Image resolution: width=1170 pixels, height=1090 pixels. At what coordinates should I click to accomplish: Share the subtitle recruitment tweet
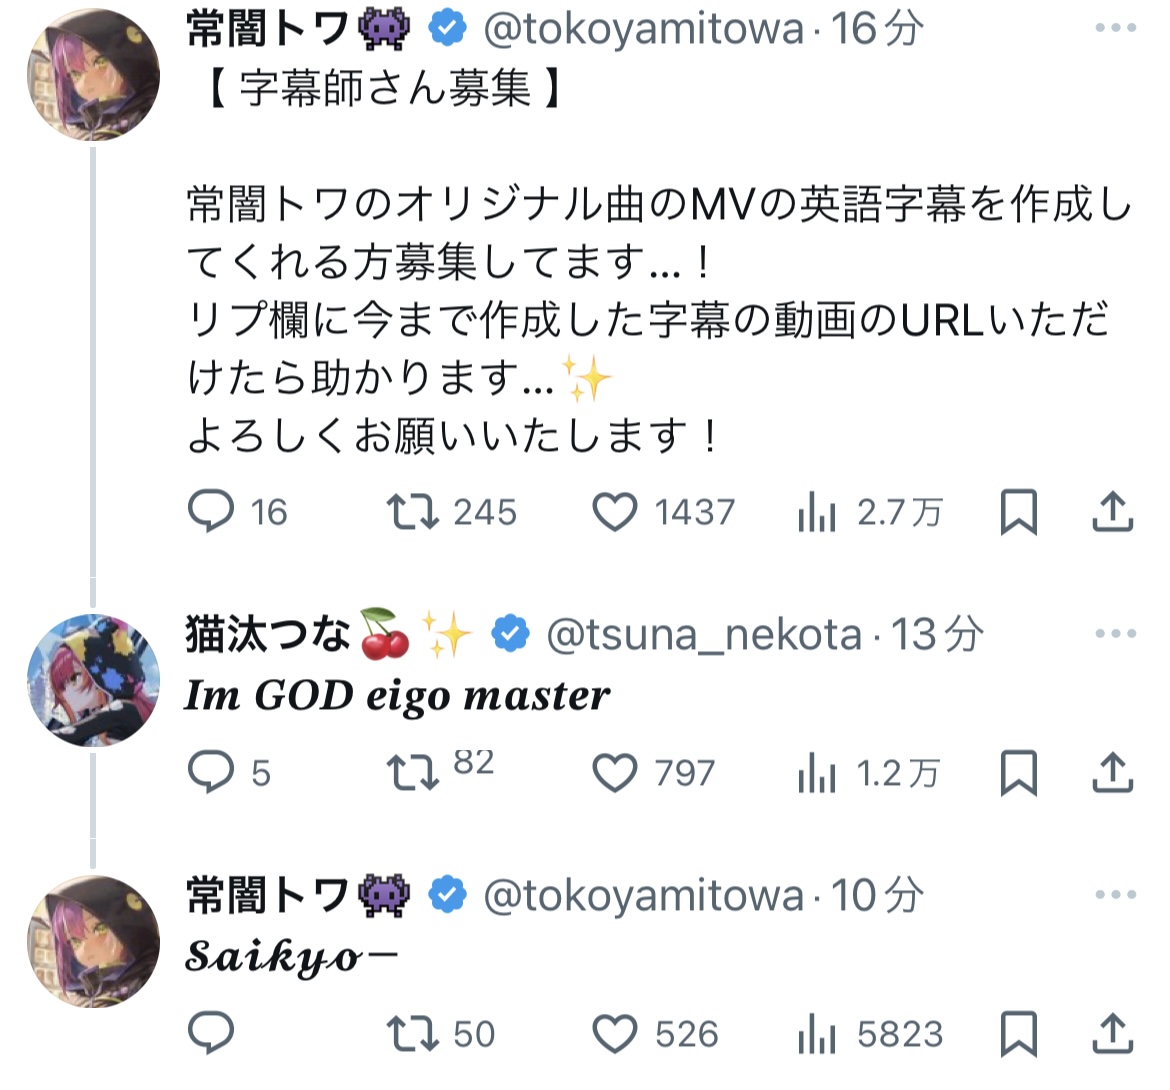[x=1111, y=512]
